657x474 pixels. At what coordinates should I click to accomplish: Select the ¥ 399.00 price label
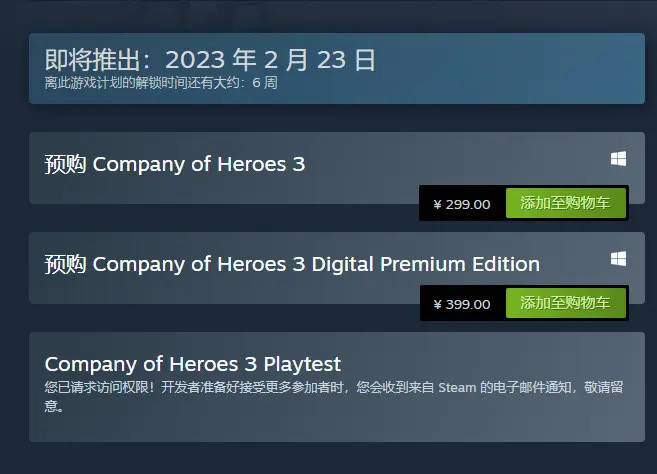pyautogui.click(x=462, y=304)
